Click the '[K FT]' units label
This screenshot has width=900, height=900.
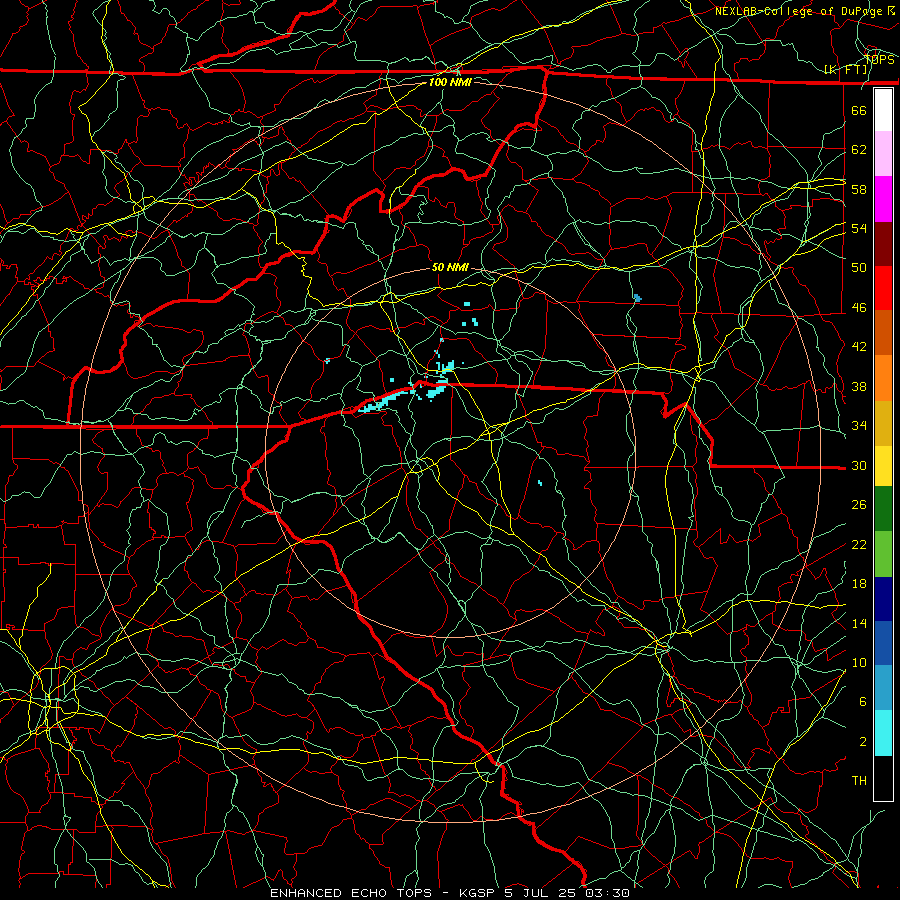coord(846,70)
